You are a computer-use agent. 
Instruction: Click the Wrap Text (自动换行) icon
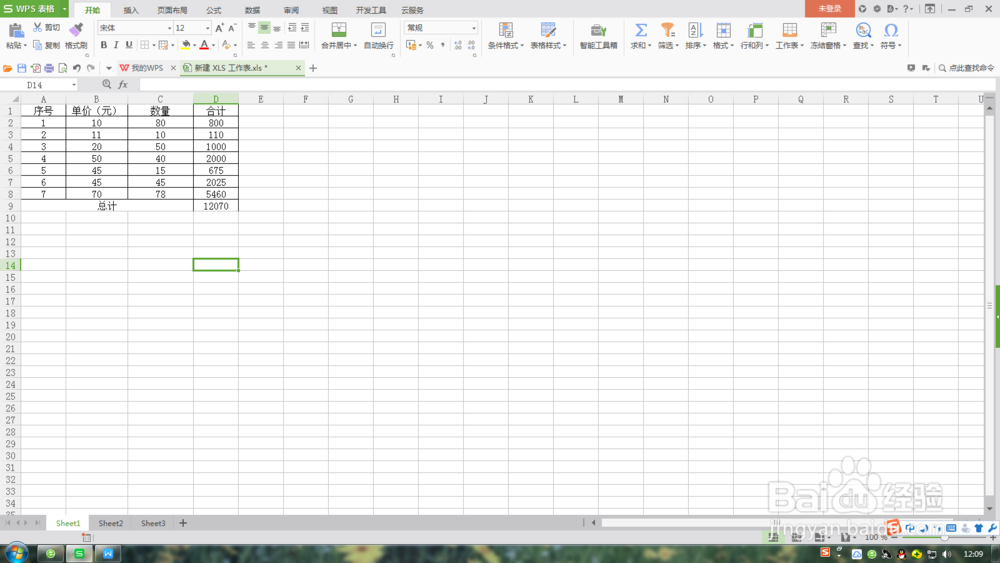pyautogui.click(x=378, y=30)
